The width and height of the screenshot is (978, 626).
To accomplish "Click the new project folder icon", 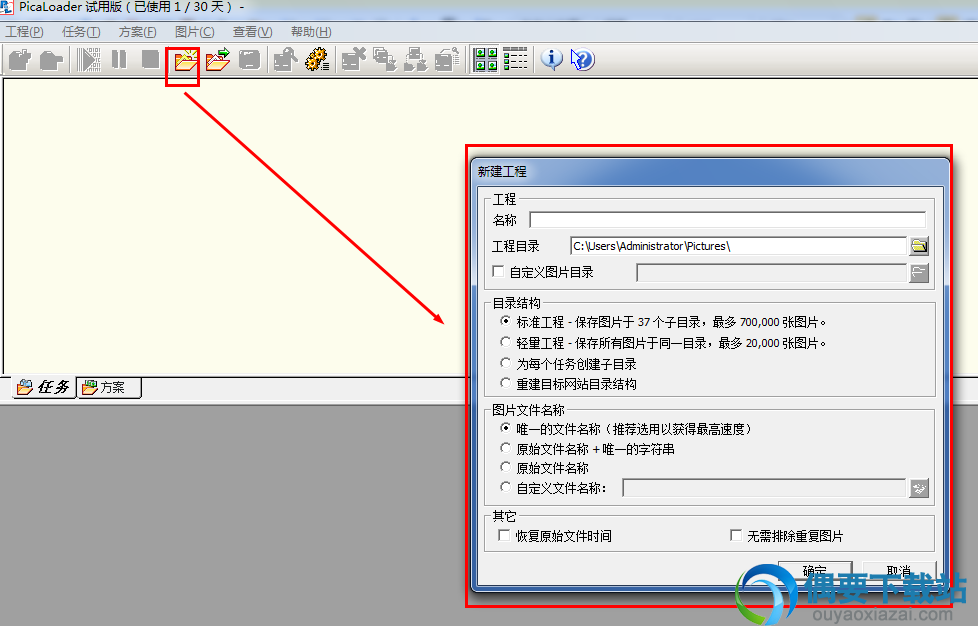I will coord(185,60).
